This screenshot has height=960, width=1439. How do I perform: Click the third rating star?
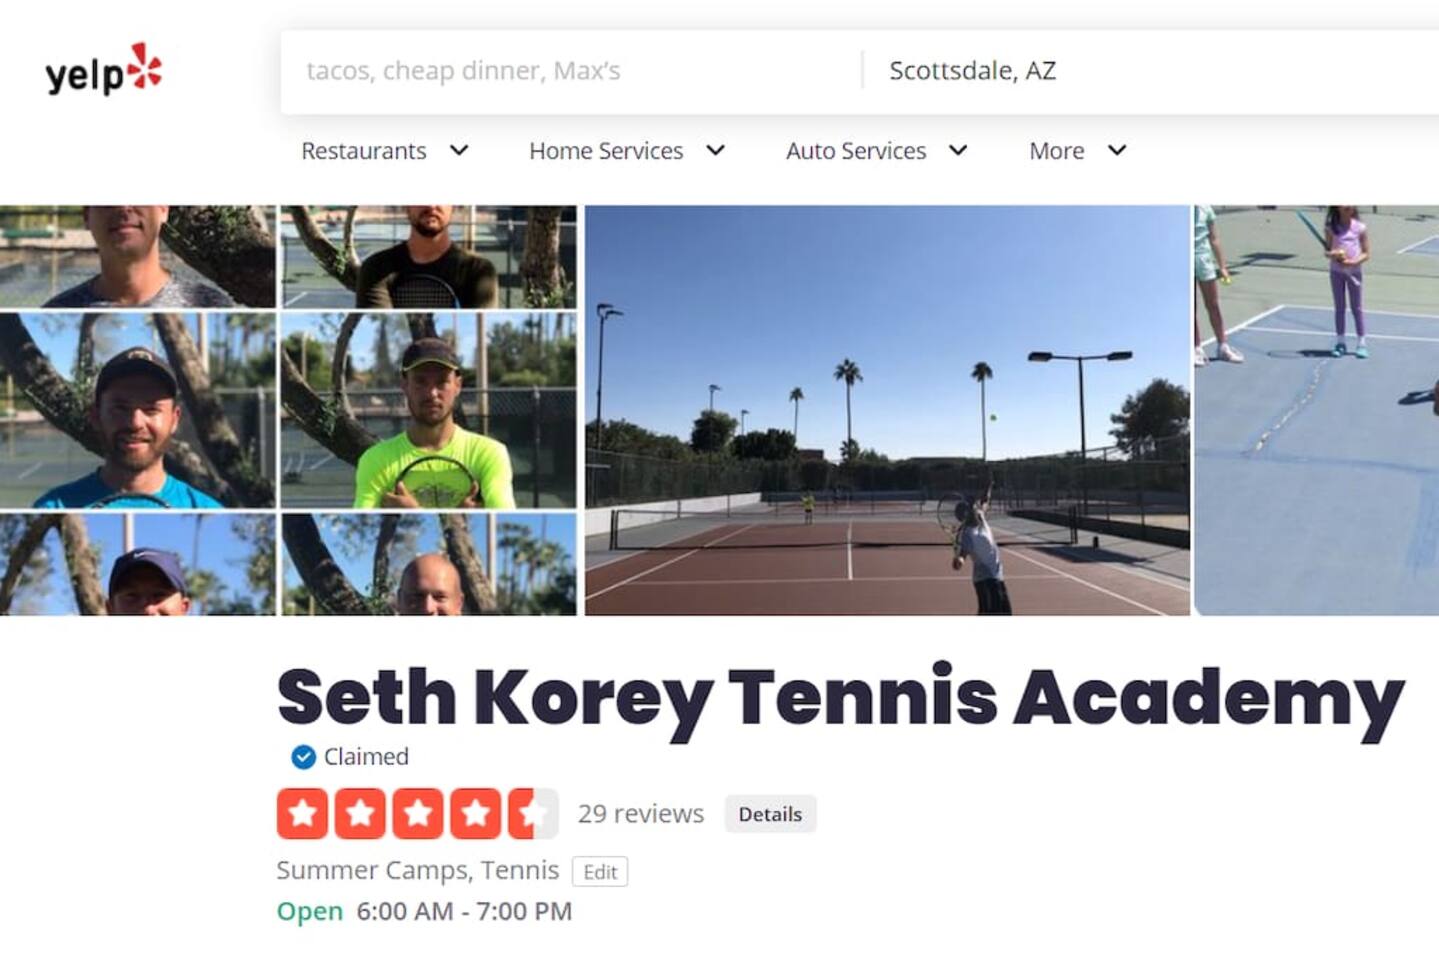coord(417,813)
